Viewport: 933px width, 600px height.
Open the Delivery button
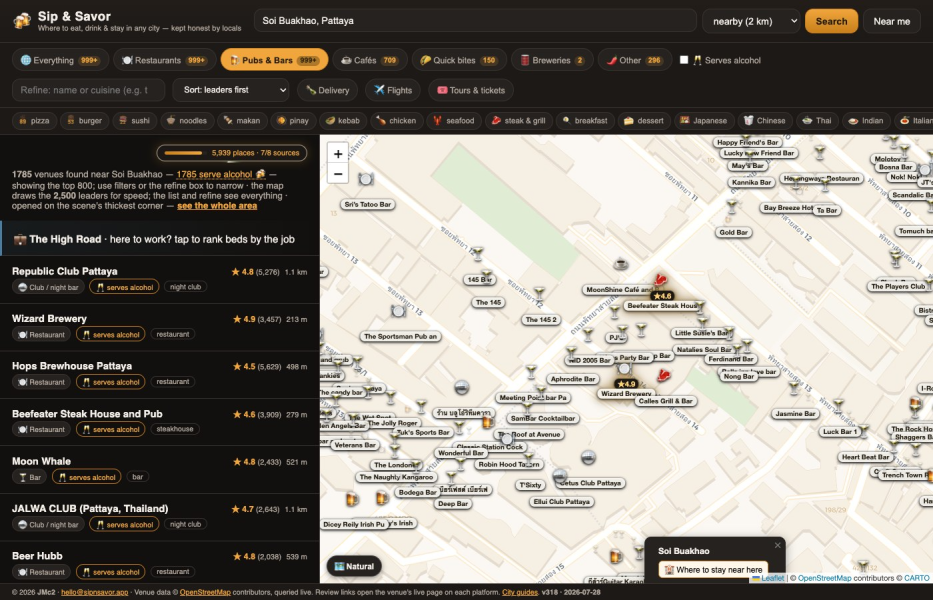click(327, 90)
